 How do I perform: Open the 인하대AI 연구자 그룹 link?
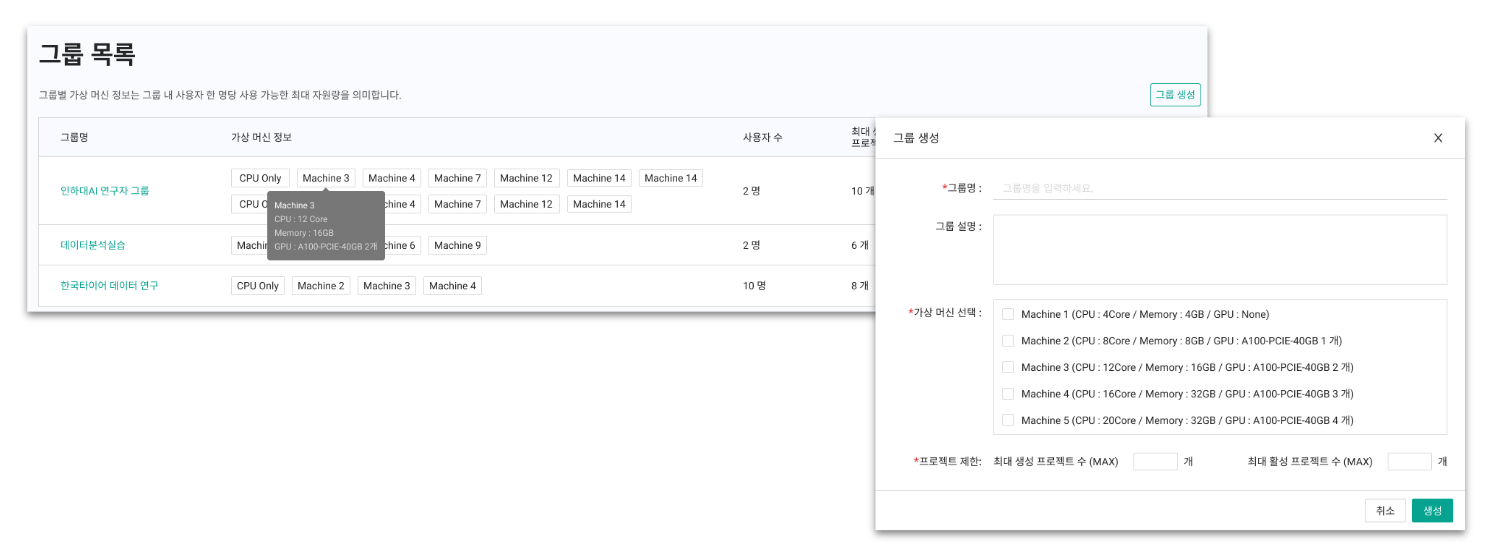click(x=105, y=190)
